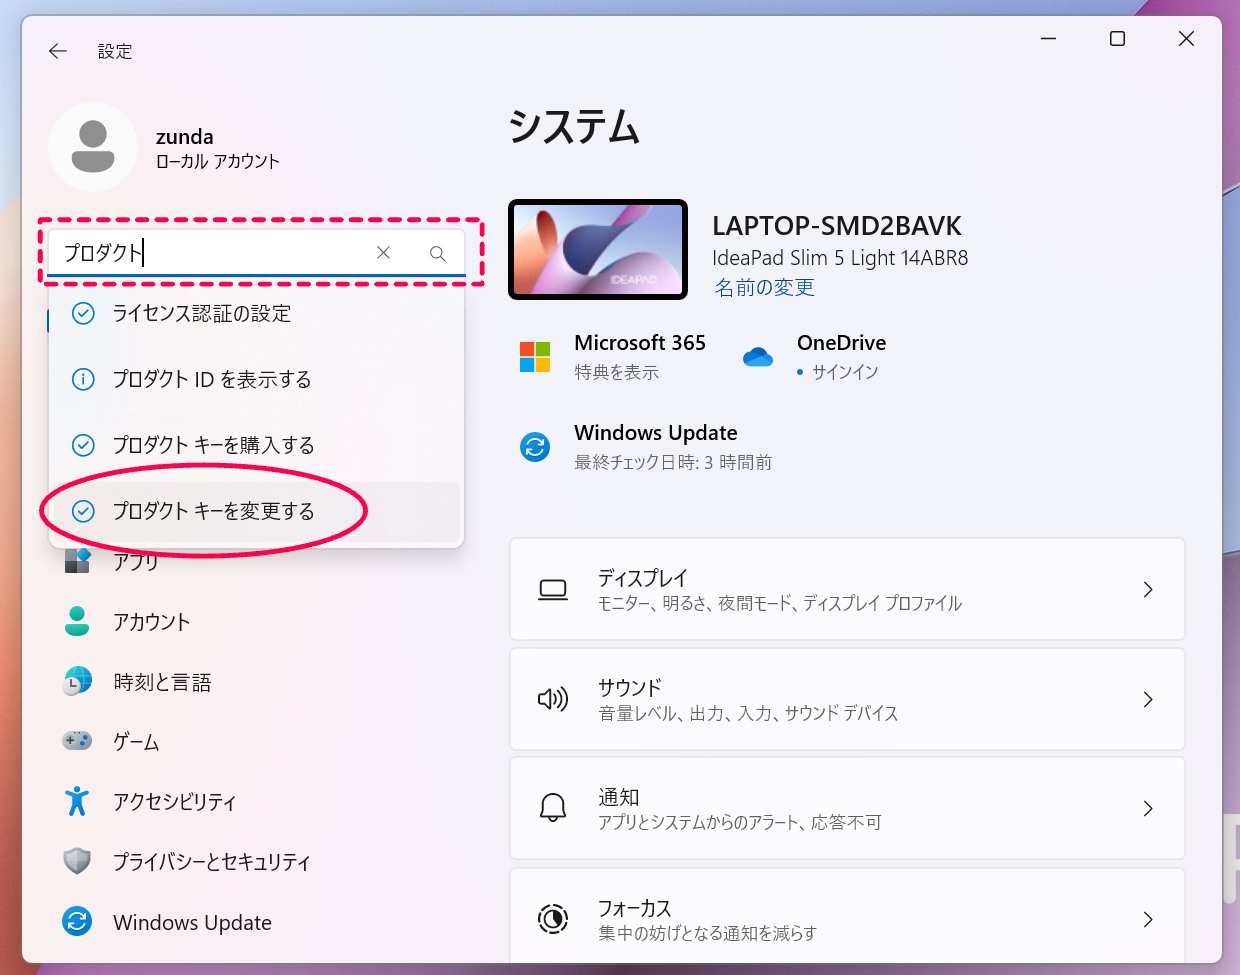This screenshot has width=1240, height=975.
Task: Expand the 通知 settings entry
Action: coord(1147,808)
